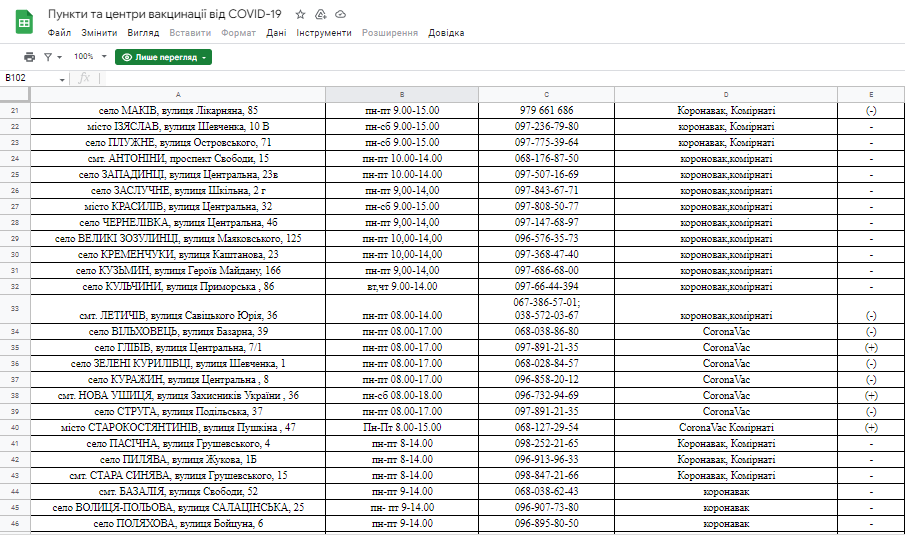Open the filter views icon
This screenshot has width=905, height=535.
pyautogui.click(x=52, y=57)
